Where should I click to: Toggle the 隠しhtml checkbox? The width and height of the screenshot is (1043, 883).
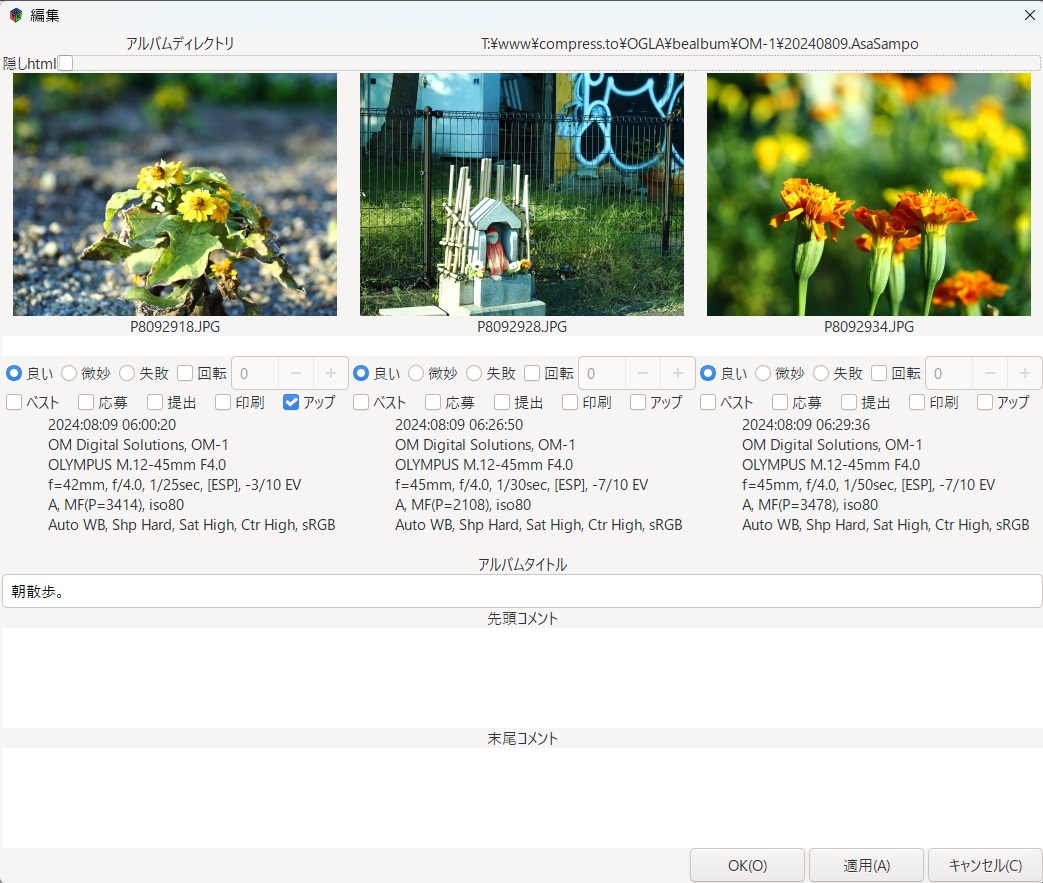click(66, 63)
